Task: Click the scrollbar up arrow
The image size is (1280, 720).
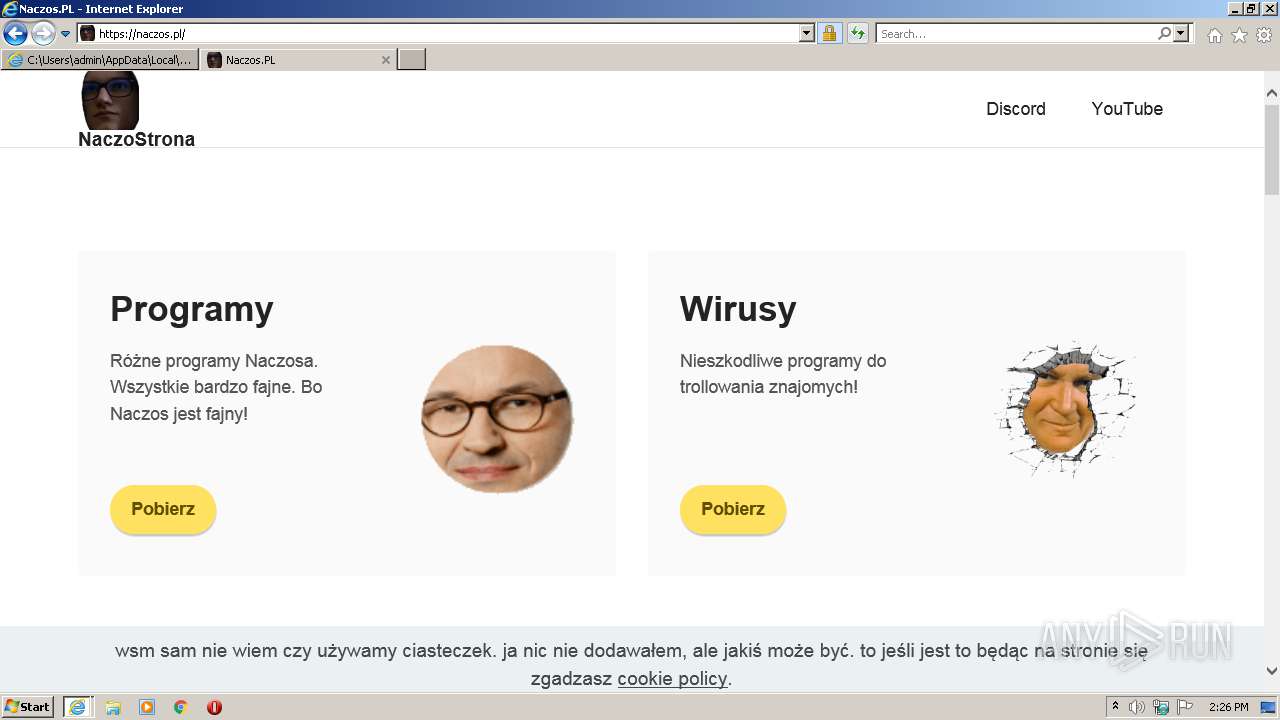Action: tap(1272, 93)
